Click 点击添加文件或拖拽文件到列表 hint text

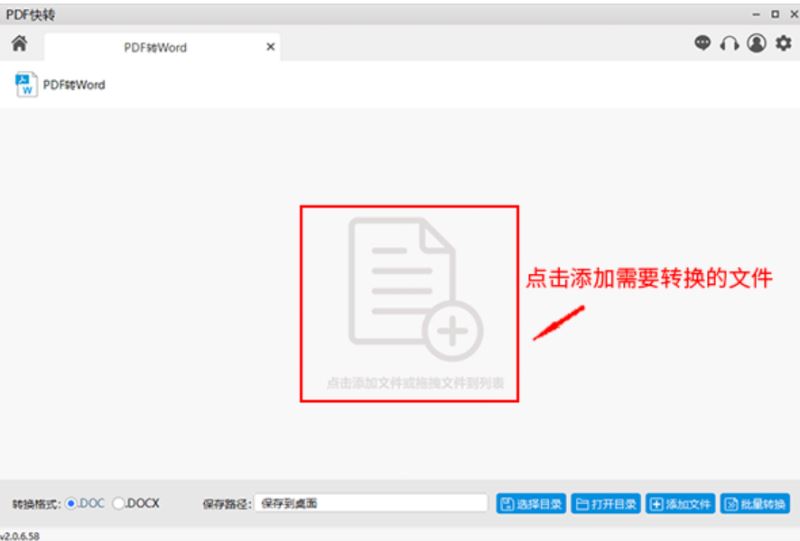[x=415, y=383]
